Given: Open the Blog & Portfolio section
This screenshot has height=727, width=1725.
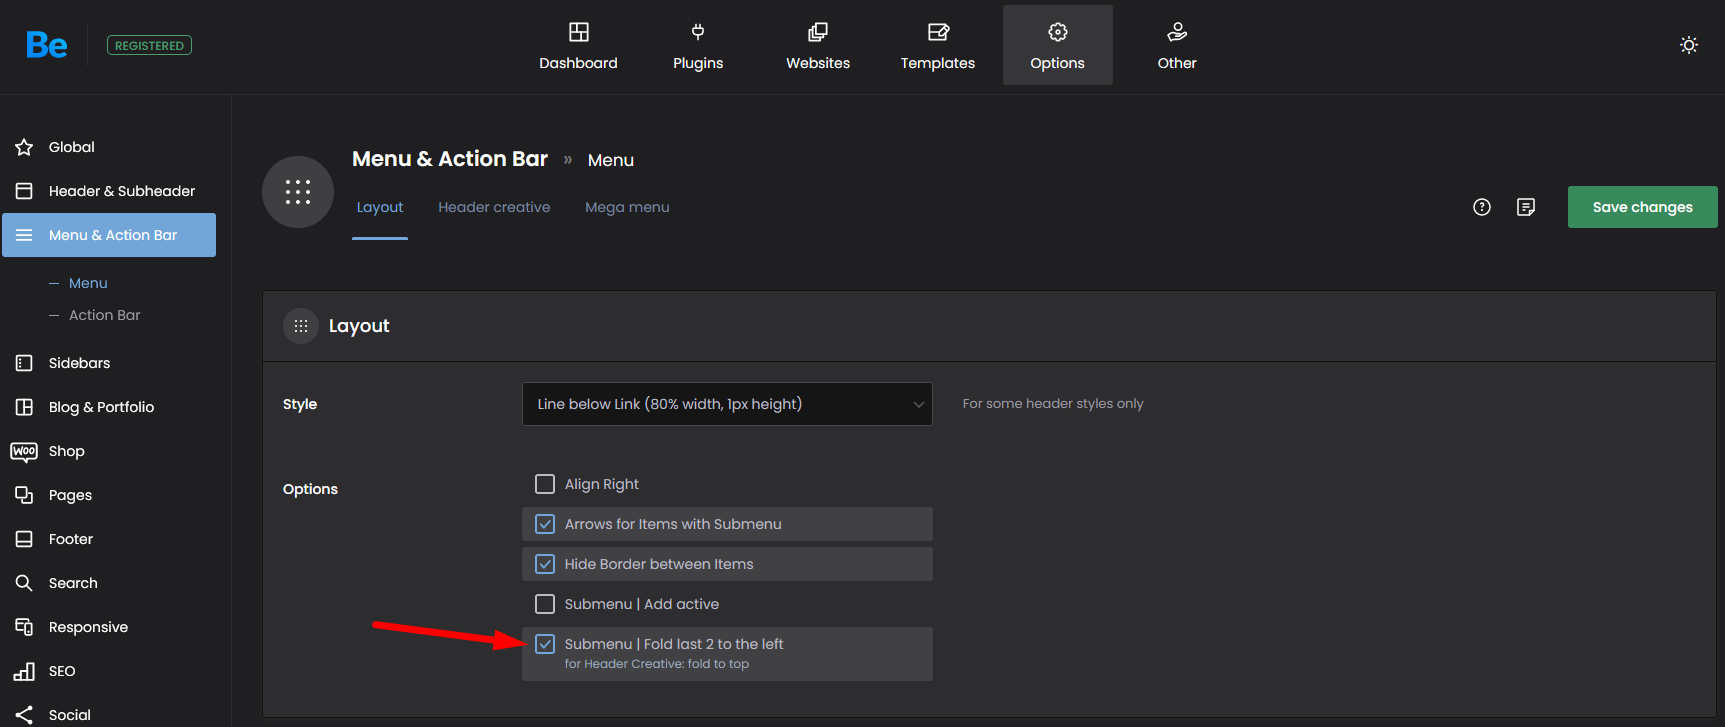Looking at the screenshot, I should 101,407.
